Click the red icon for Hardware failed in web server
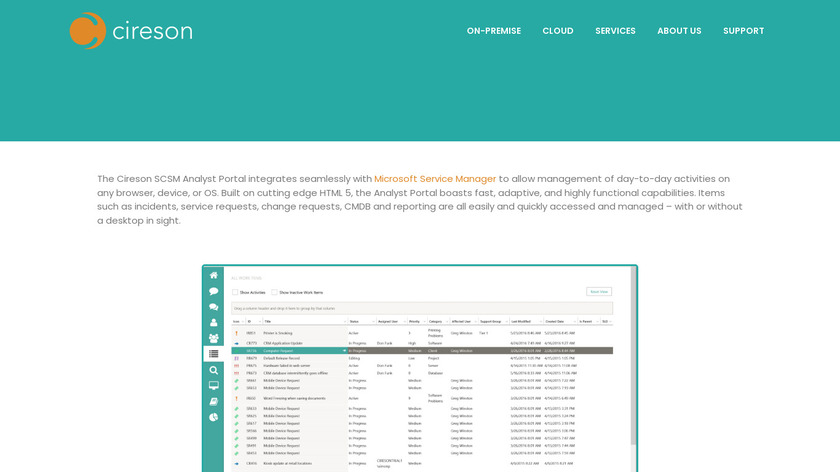This screenshot has width=840, height=472. pyautogui.click(x=236, y=366)
